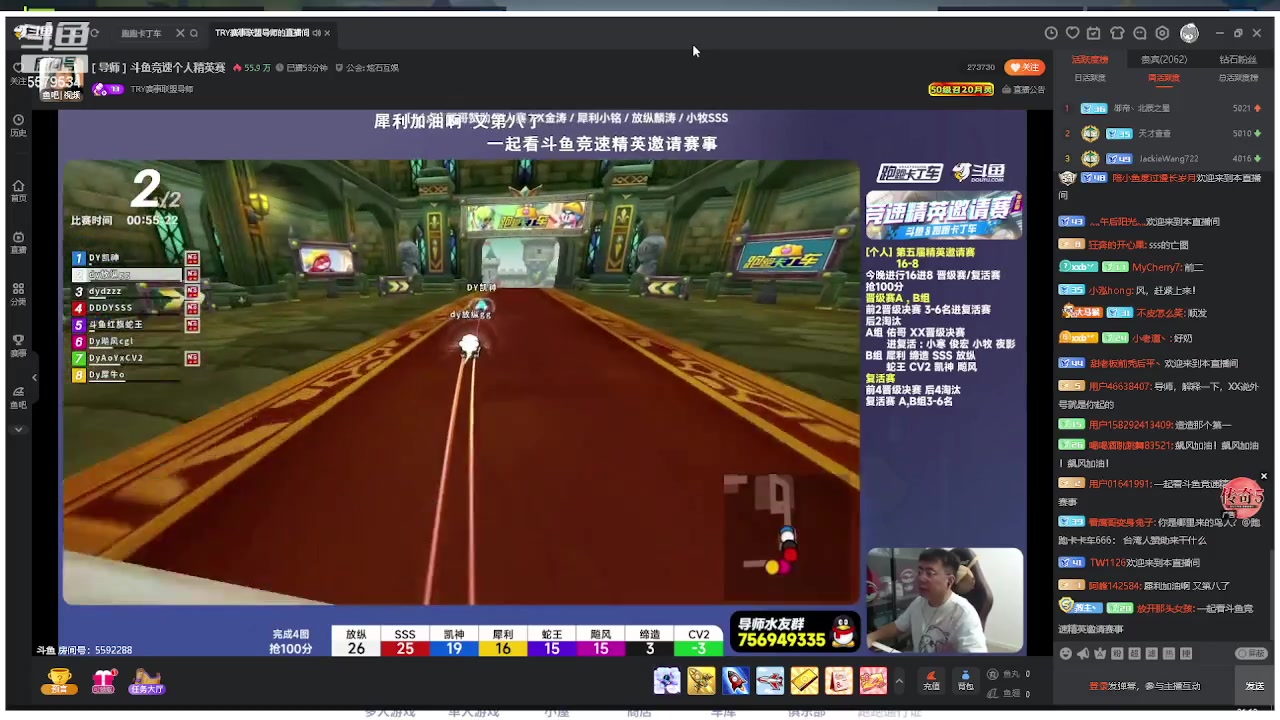Open watch history clock icon in title bar
Image resolution: width=1280 pixels, height=720 pixels.
[x=1051, y=33]
